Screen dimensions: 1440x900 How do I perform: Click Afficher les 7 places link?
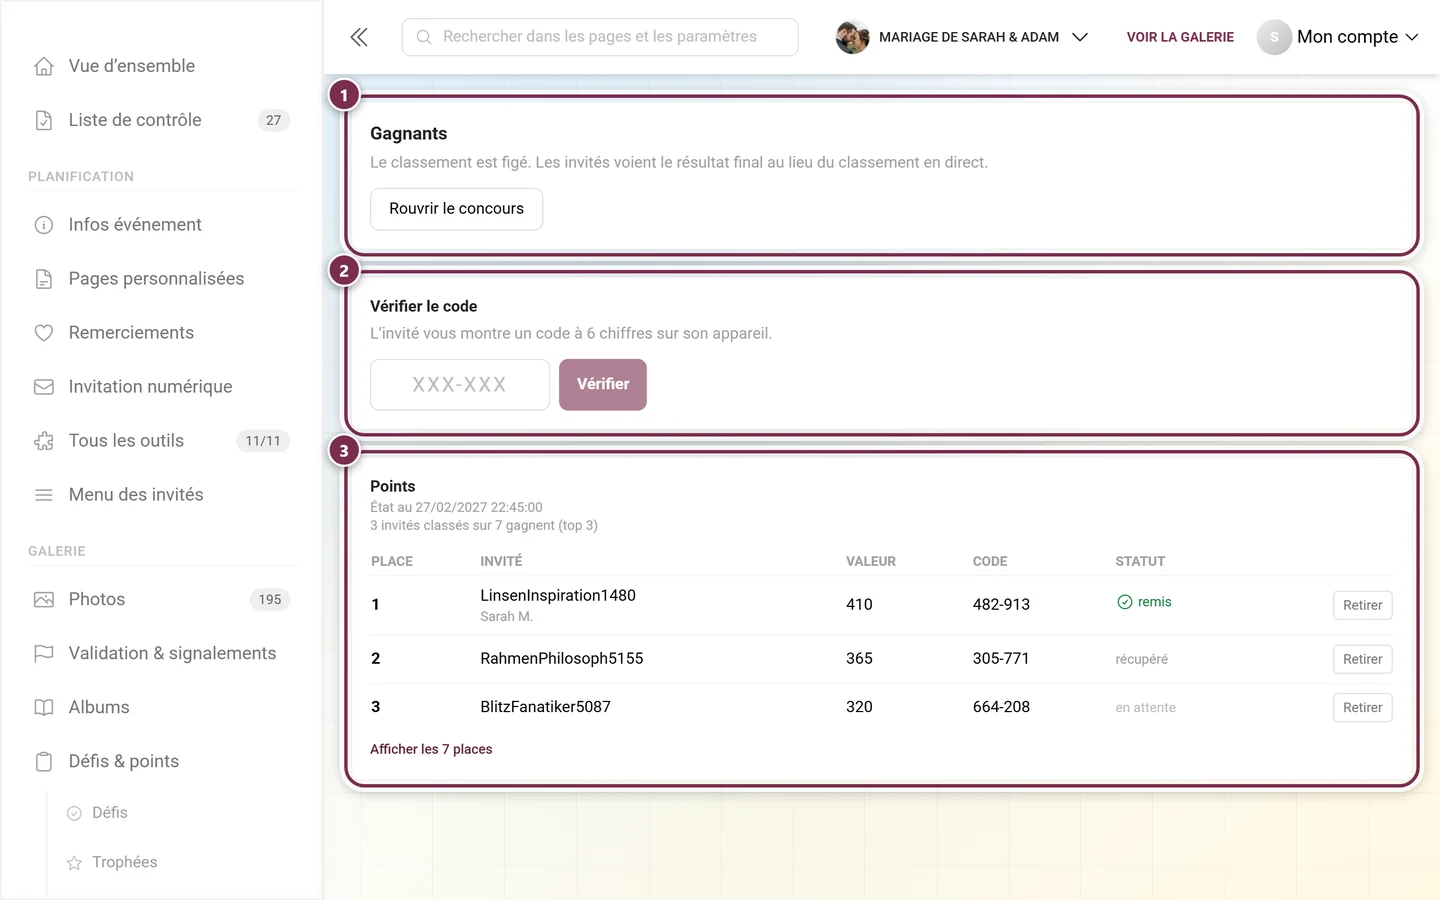tap(431, 749)
